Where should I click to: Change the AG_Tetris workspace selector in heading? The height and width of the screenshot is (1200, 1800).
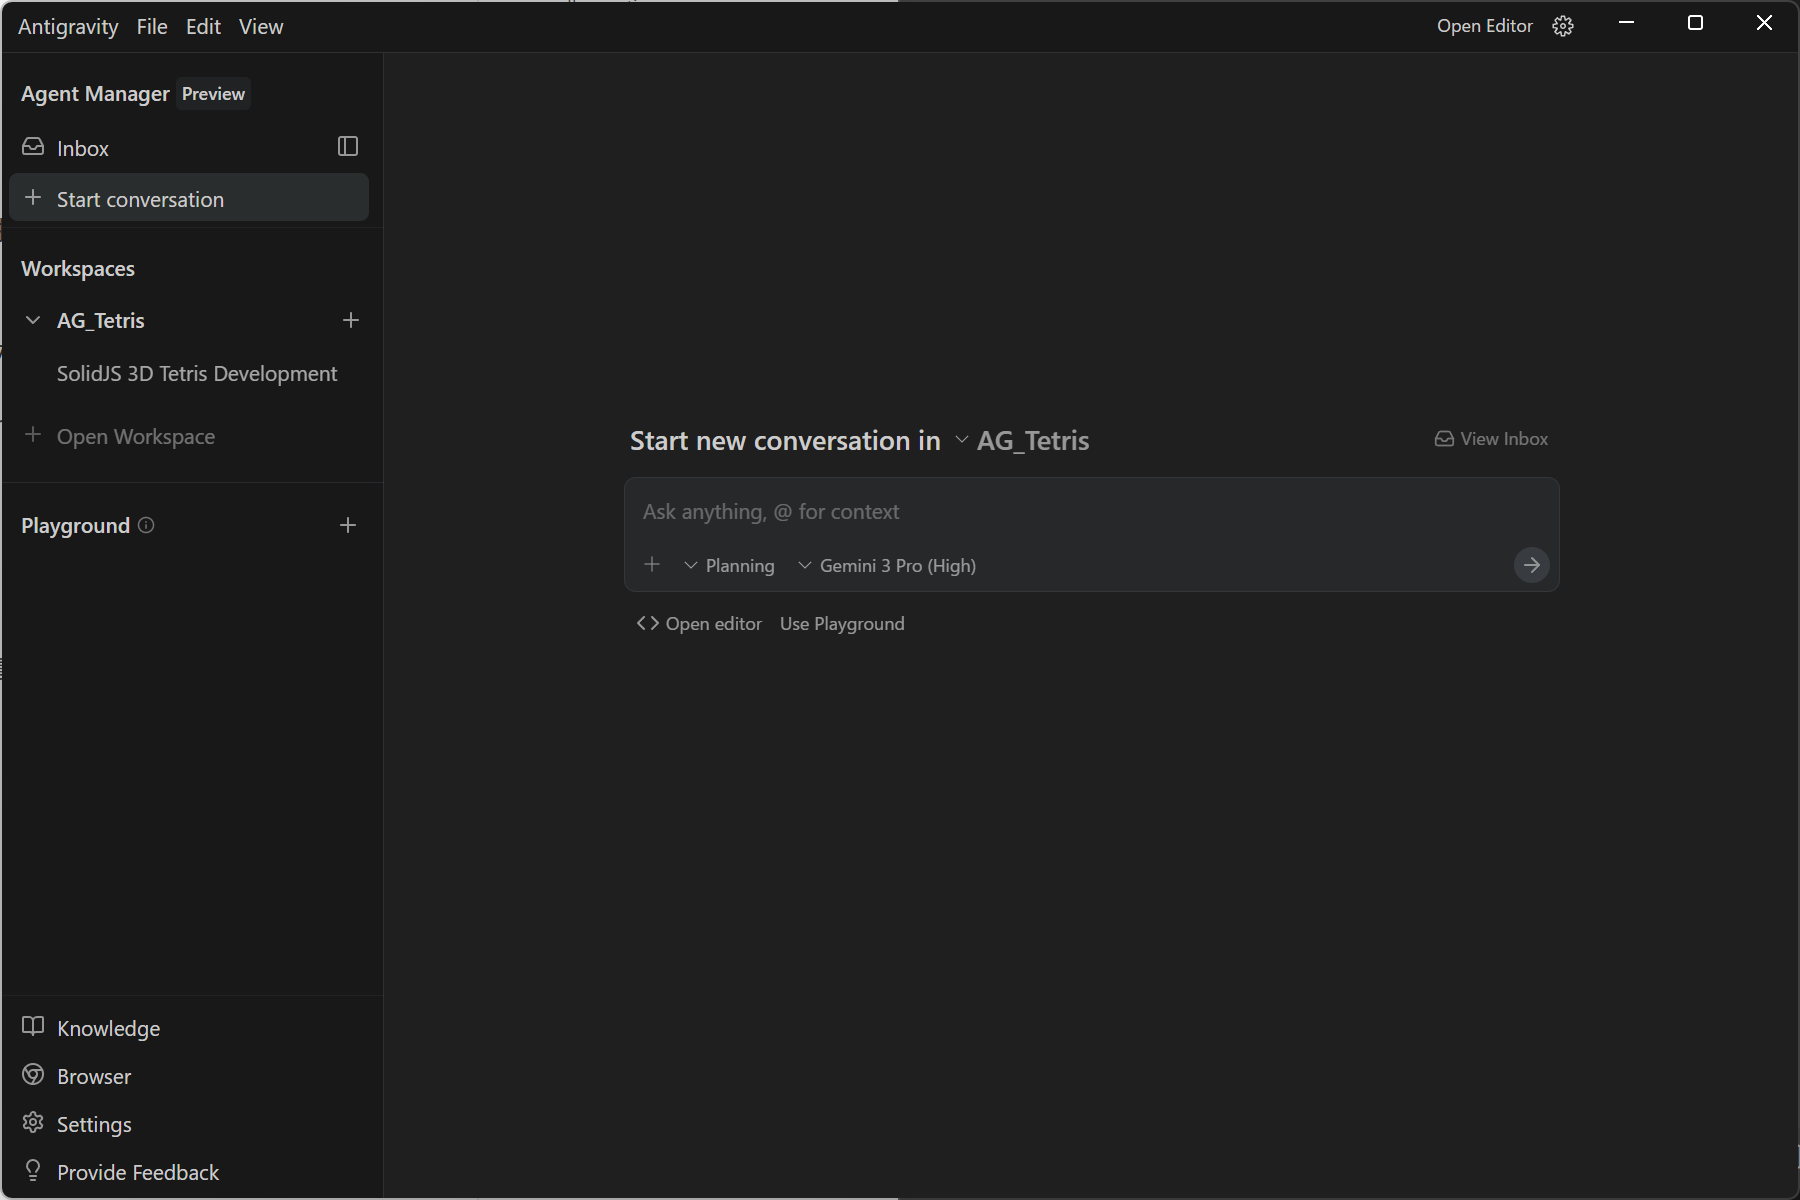(x=1023, y=441)
